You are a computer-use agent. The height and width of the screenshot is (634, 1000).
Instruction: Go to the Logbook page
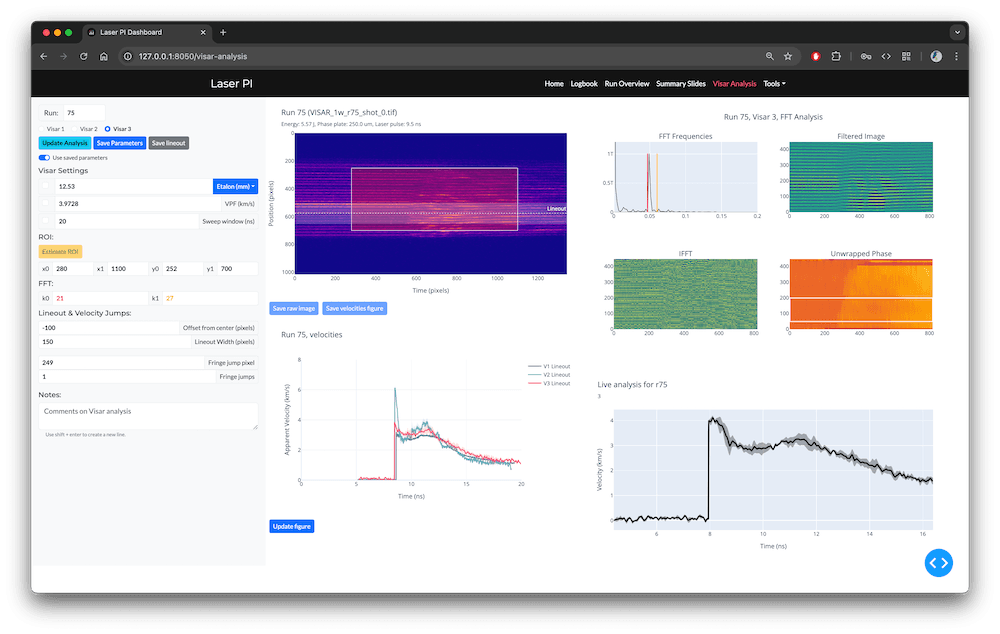tap(584, 84)
